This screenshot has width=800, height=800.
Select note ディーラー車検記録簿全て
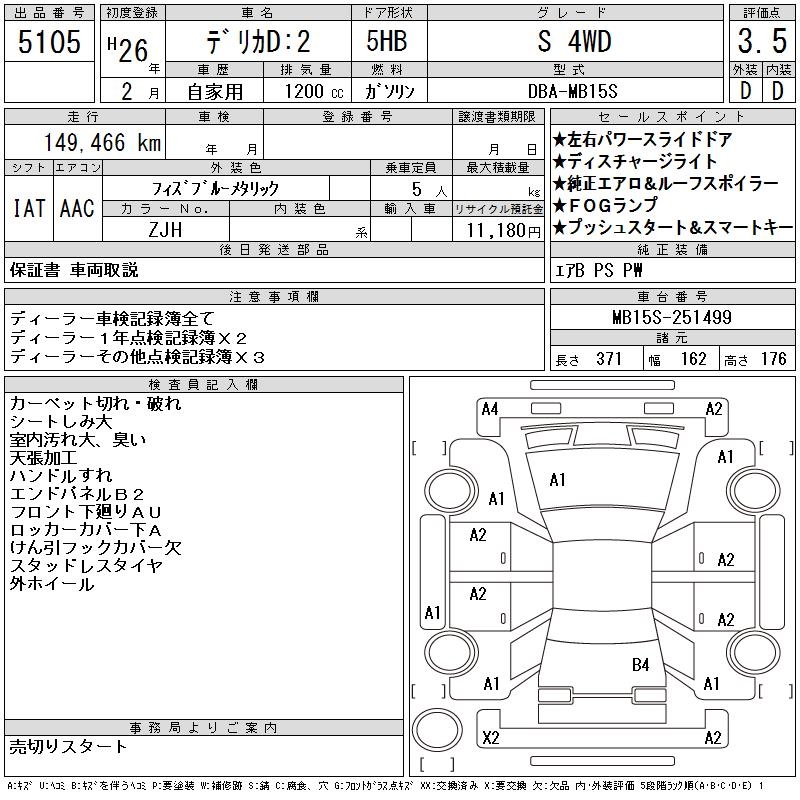pyautogui.click(x=112, y=319)
